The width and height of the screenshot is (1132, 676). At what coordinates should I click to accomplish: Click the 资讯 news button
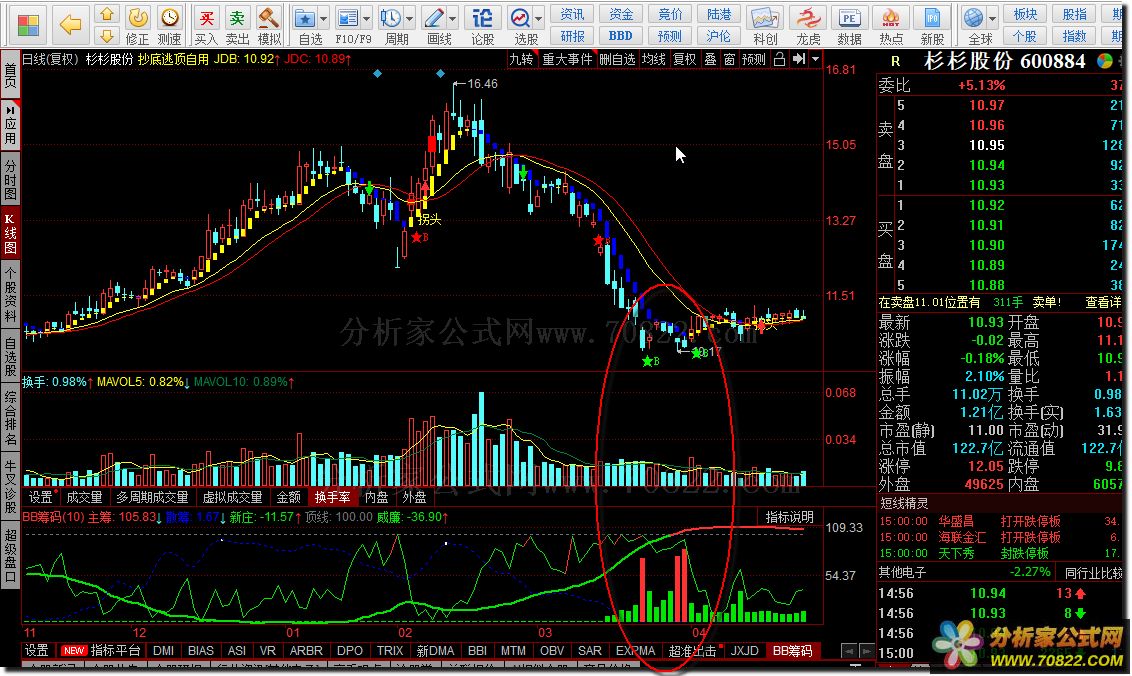click(572, 14)
